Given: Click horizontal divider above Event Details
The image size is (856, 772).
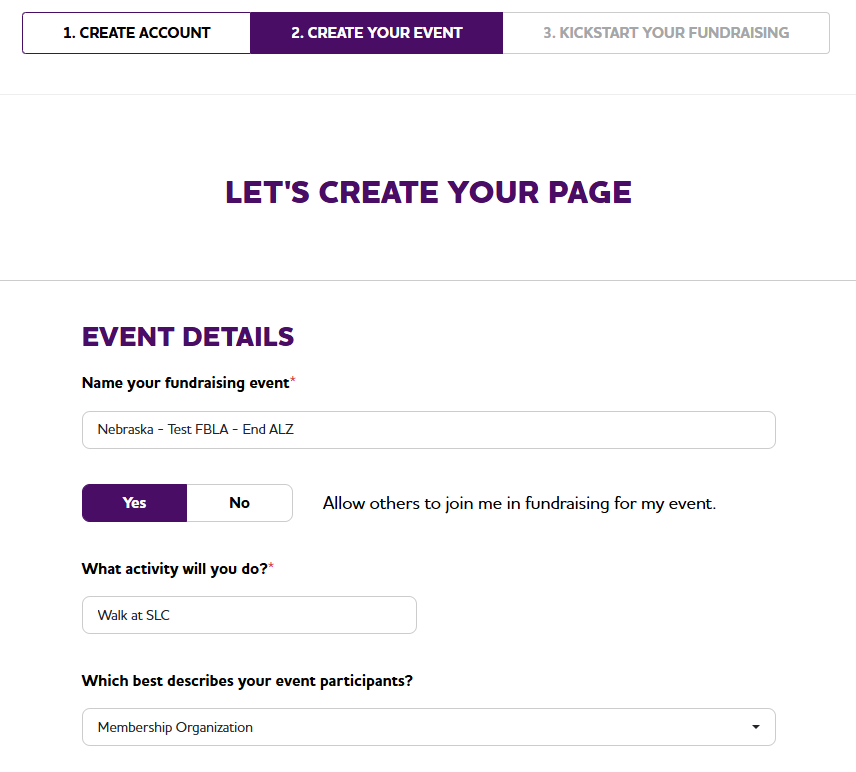Looking at the screenshot, I should point(428,281).
